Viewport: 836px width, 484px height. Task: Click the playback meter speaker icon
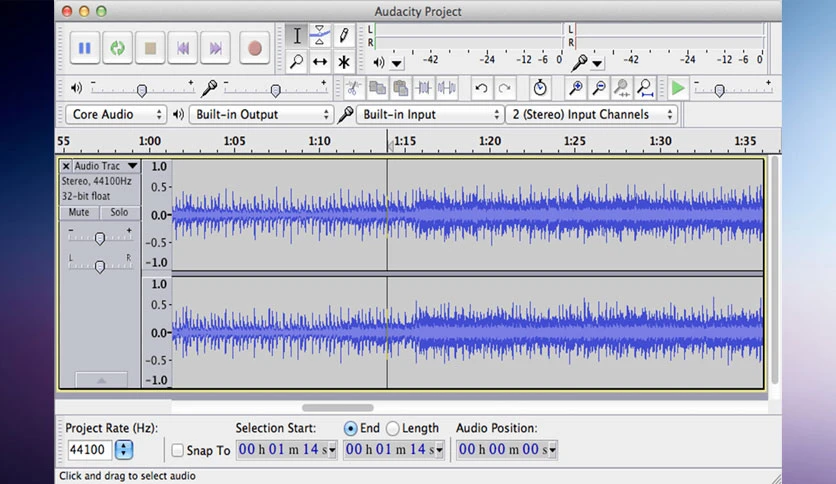379,62
